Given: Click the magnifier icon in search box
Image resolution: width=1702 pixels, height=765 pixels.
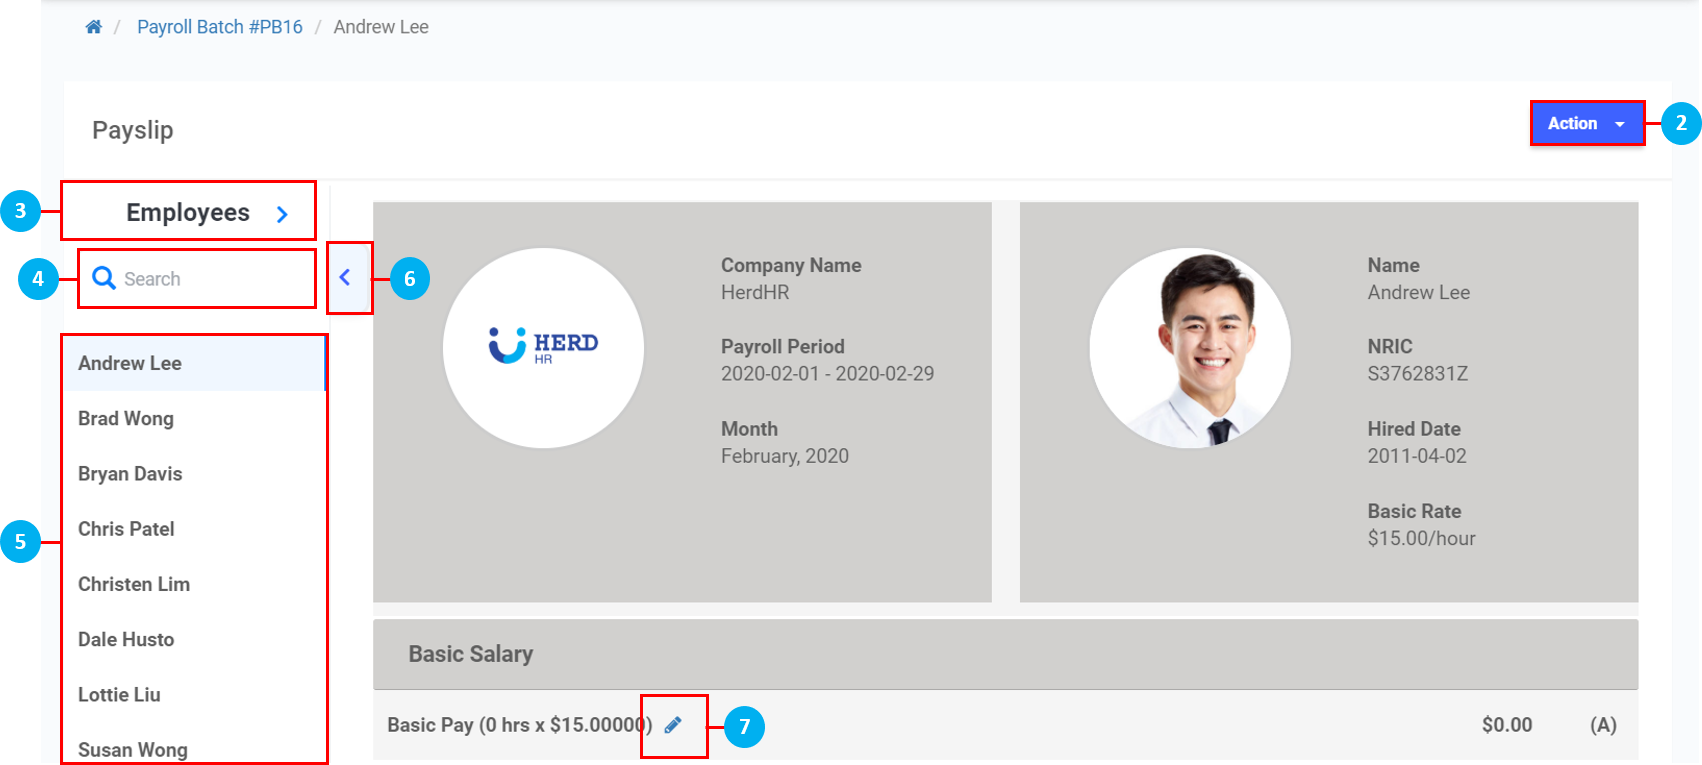Looking at the screenshot, I should coord(103,278).
